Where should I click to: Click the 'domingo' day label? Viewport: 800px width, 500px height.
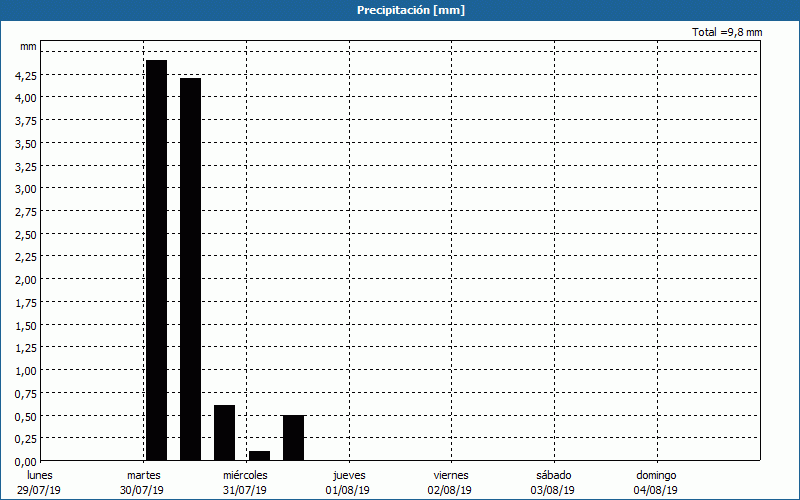(x=656, y=475)
